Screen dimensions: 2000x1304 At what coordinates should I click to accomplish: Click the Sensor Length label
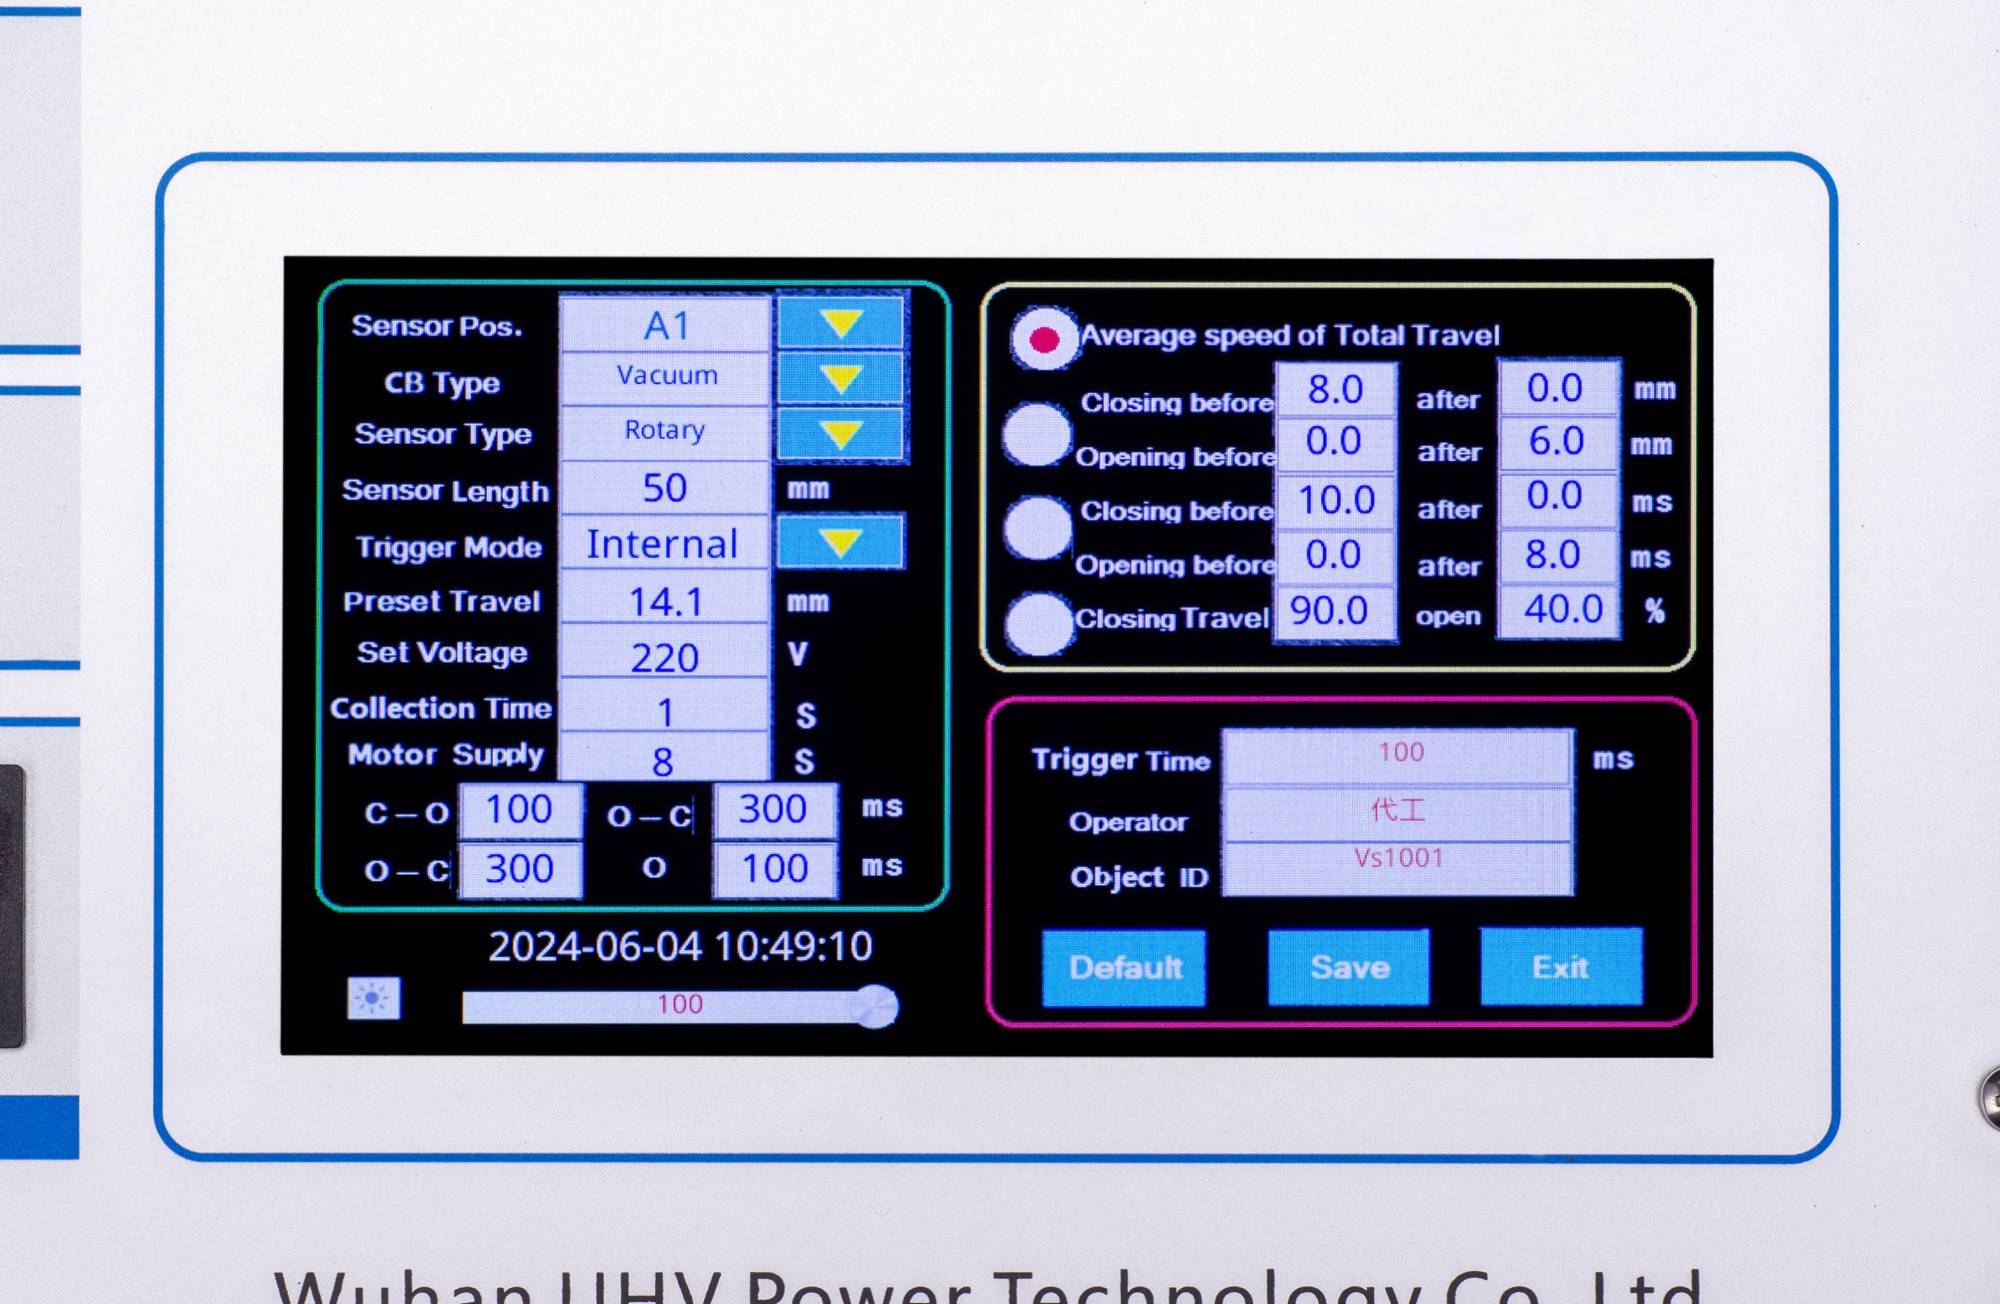point(445,491)
